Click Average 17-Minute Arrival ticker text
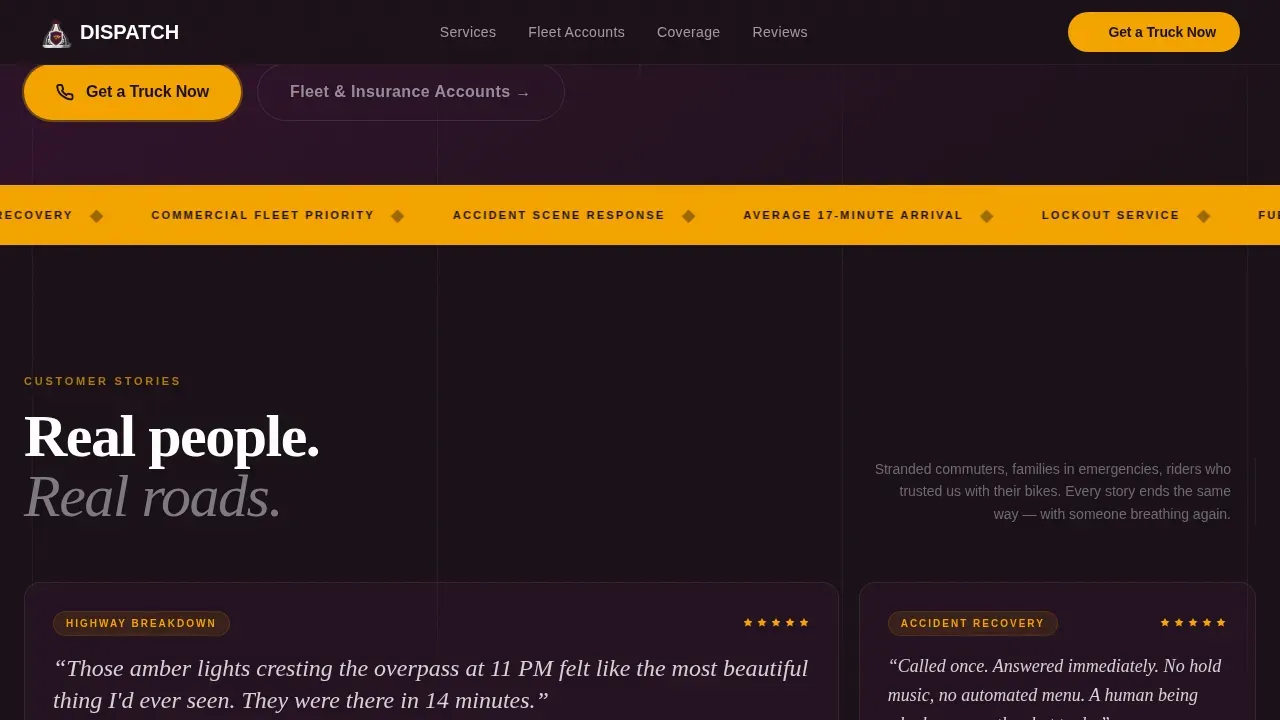 tap(853, 215)
